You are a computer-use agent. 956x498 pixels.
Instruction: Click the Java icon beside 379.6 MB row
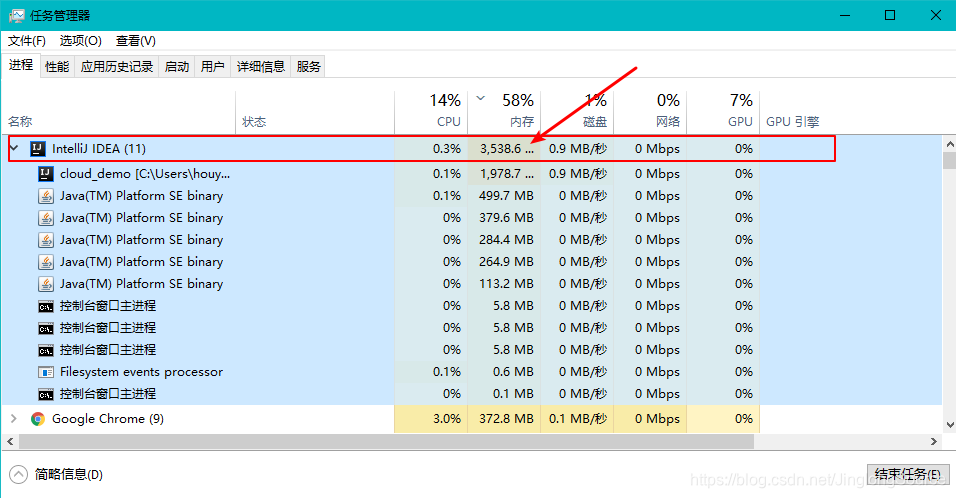46,218
